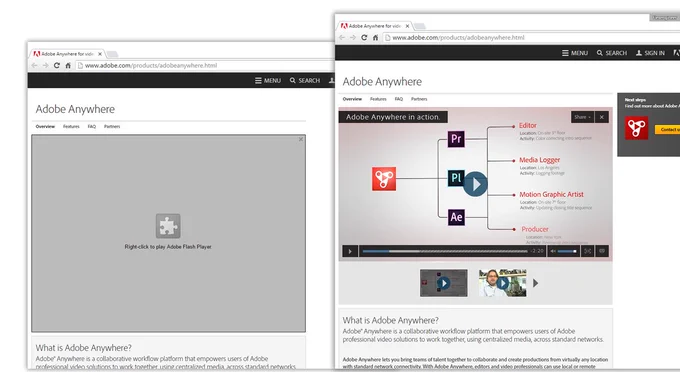The height and width of the screenshot is (372, 680).
Task: Click the next arrow beside video thumbnails
Action: point(536,283)
